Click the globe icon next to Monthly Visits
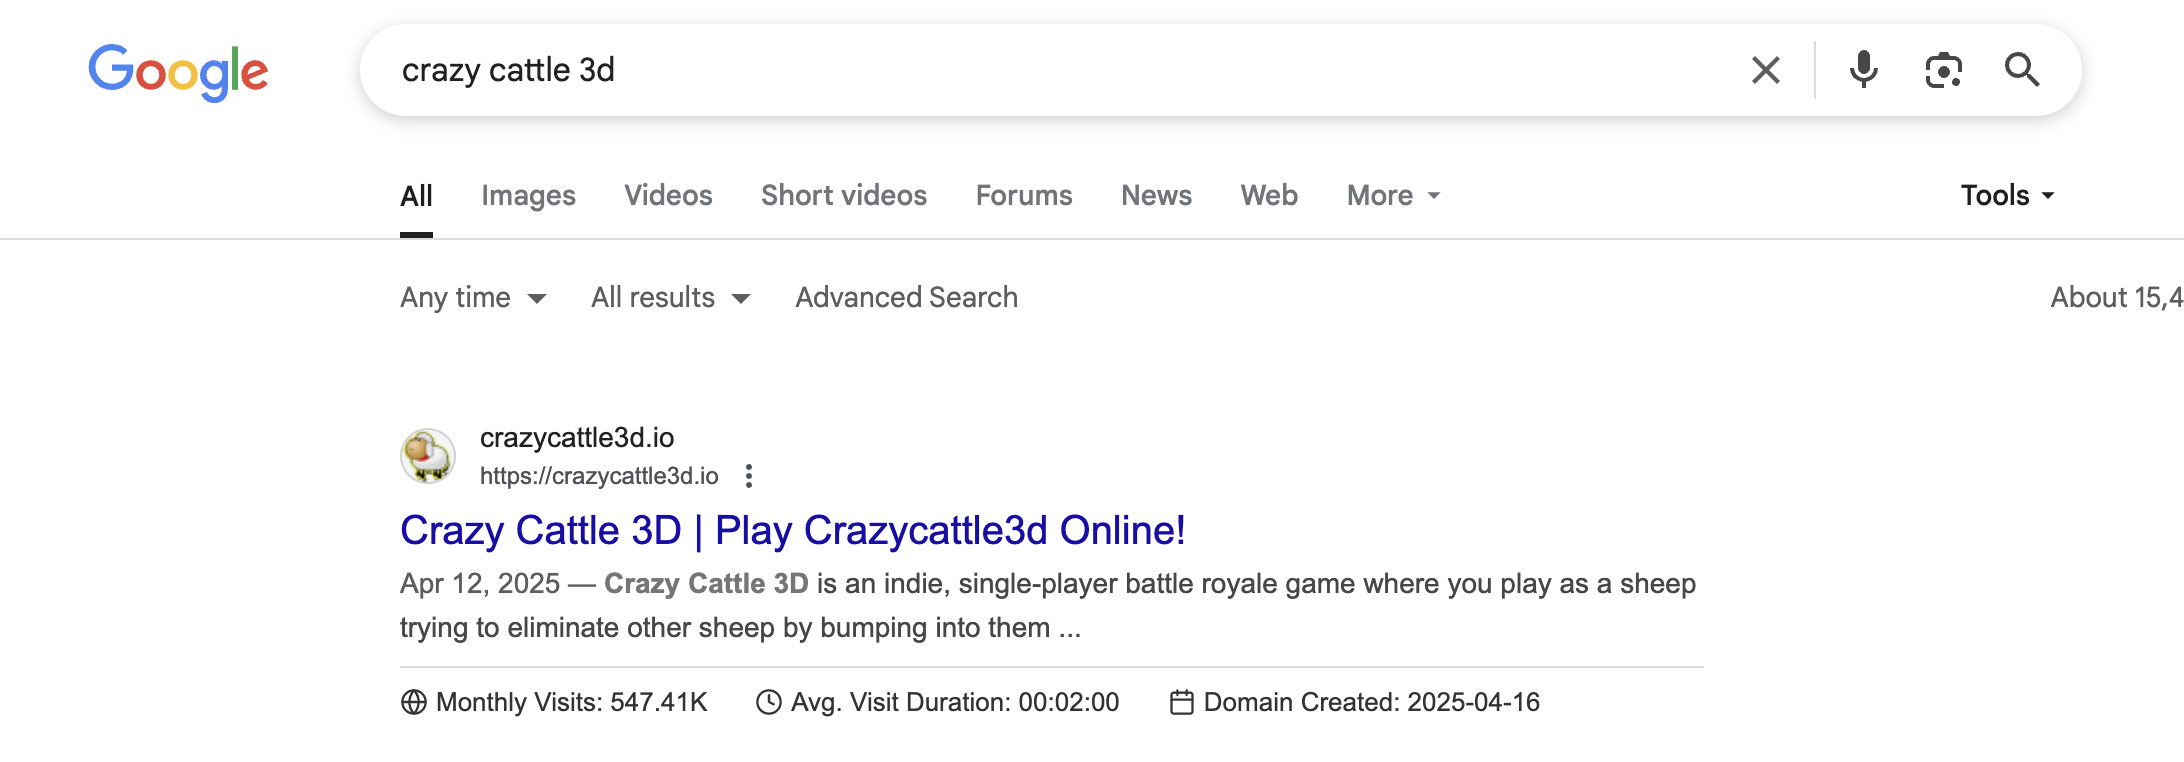 coord(413,703)
